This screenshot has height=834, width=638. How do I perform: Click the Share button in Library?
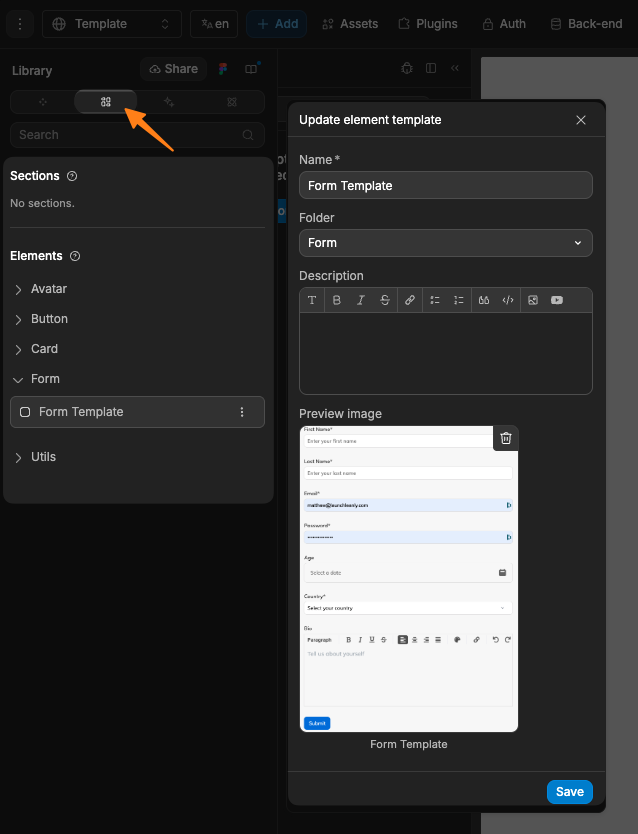click(173, 69)
